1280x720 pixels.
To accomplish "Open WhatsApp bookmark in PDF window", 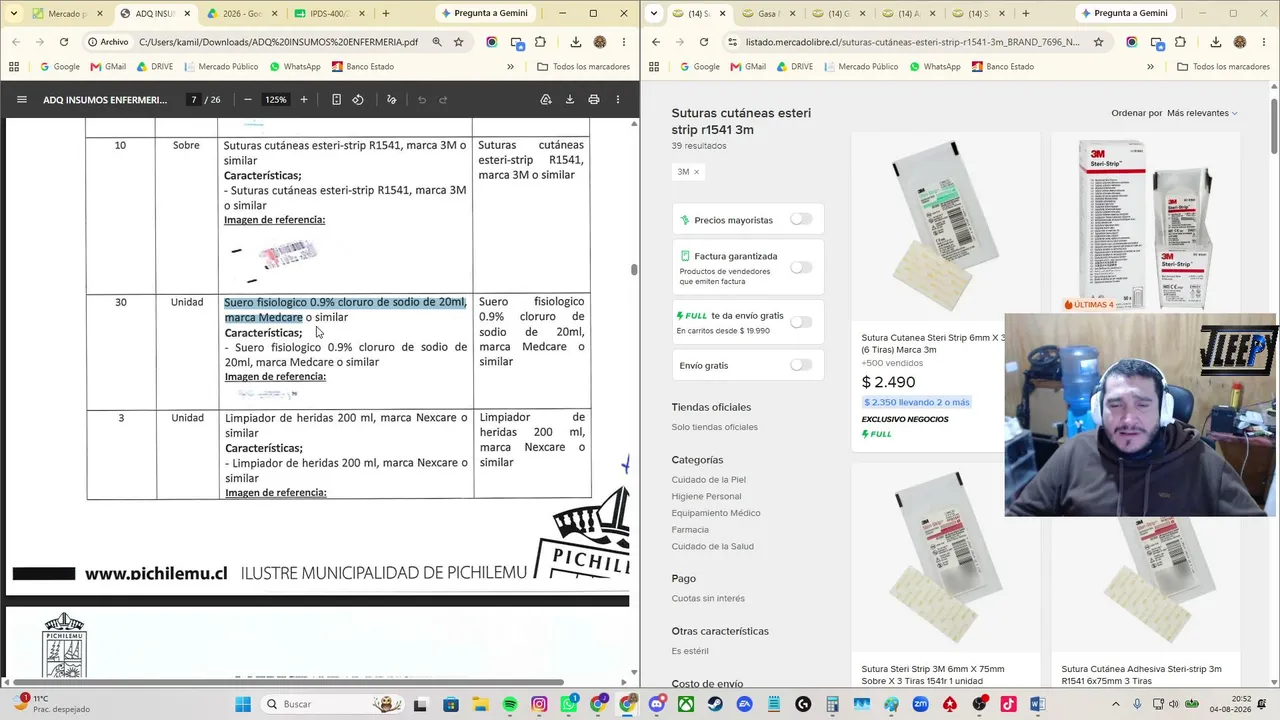I will [x=295, y=67].
